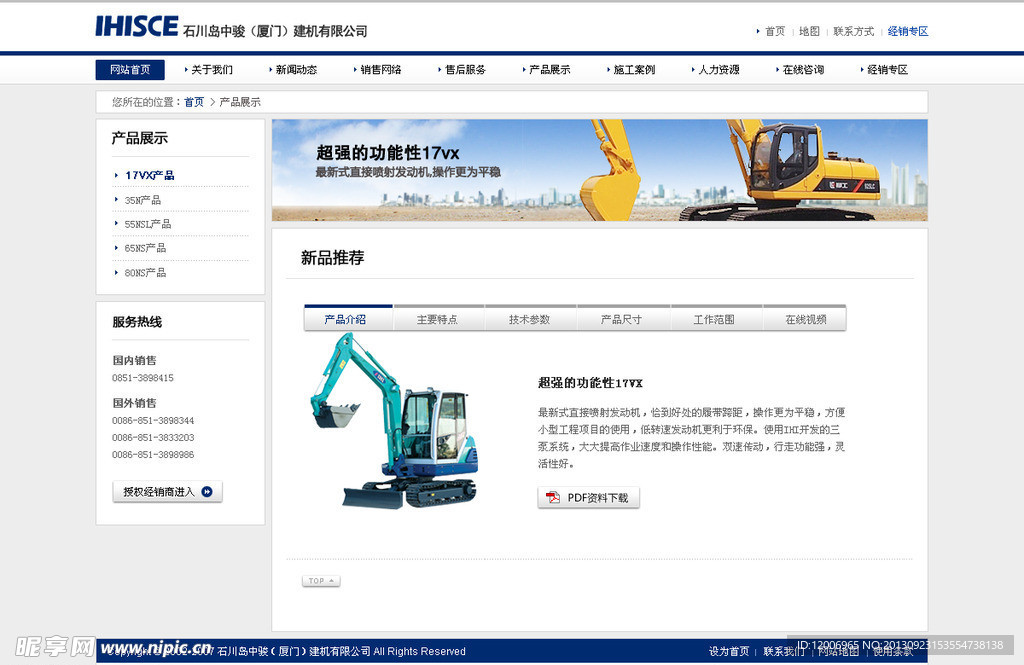
Task: Open the 首页 link in top header
Action: [x=775, y=31]
